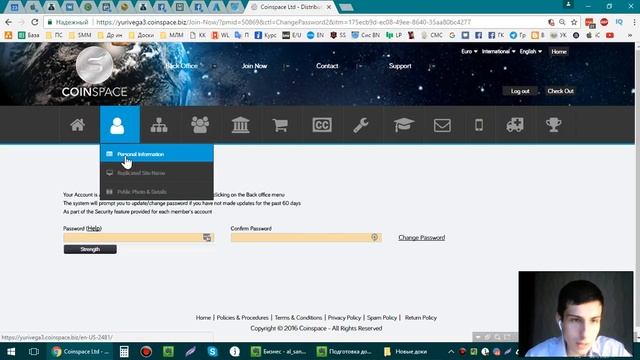Click the Coinspace logo
The image size is (640, 360).
(94, 72)
